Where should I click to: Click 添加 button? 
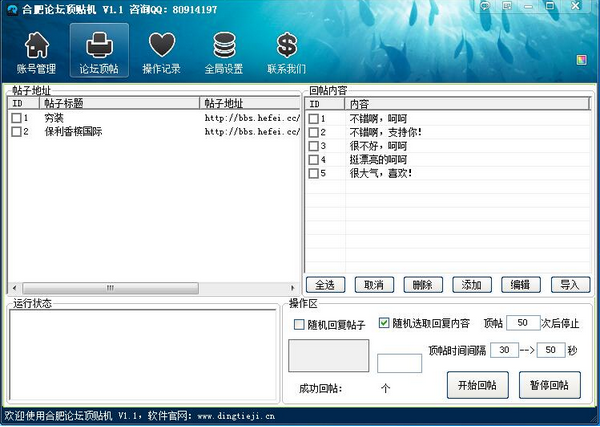coord(472,285)
